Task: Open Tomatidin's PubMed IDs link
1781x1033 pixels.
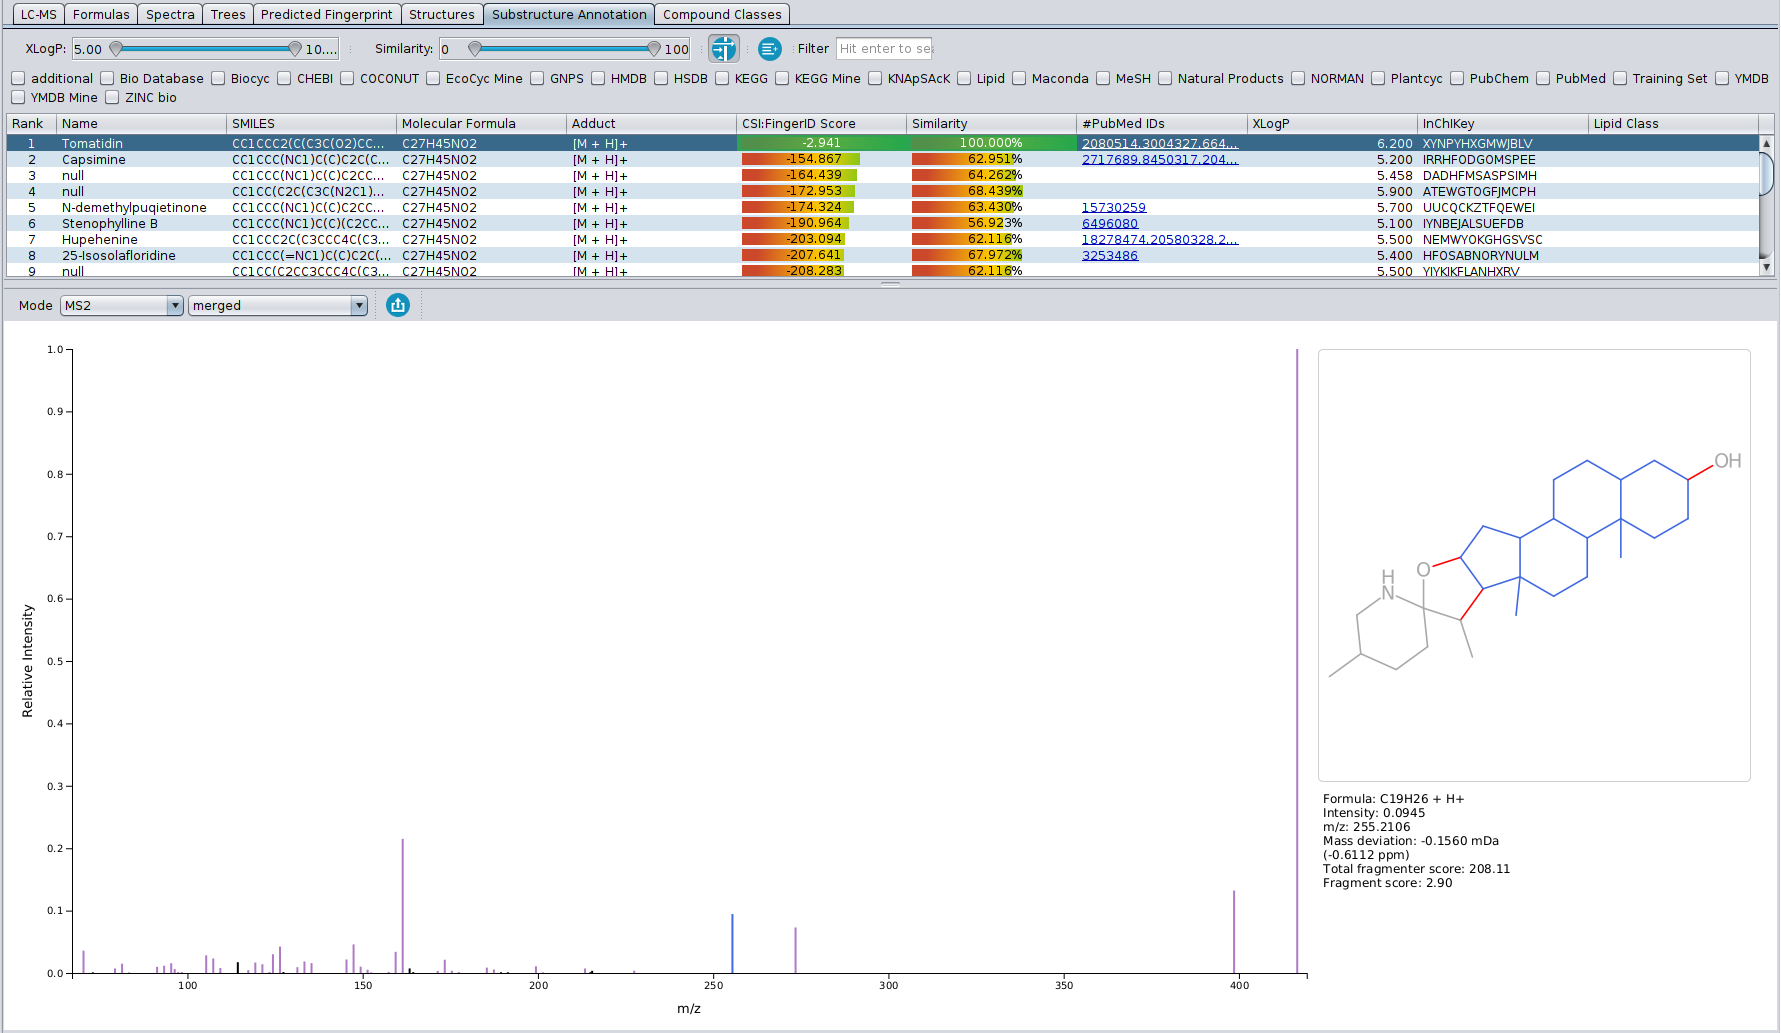Action: click(x=1160, y=144)
